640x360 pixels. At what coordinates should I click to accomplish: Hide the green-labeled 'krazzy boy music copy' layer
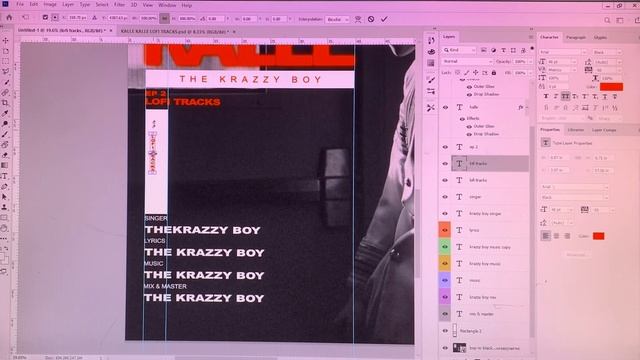tap(445, 247)
